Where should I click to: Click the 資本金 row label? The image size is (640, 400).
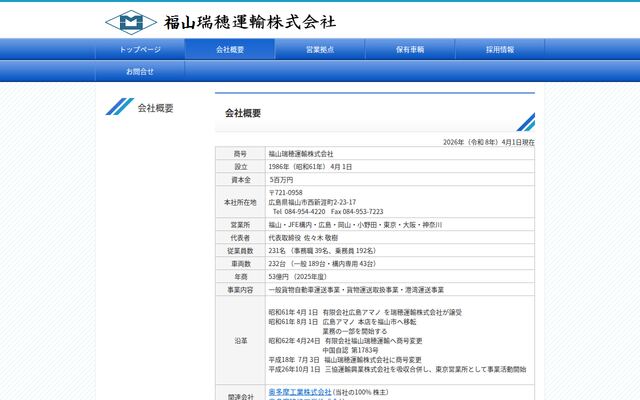point(240,180)
